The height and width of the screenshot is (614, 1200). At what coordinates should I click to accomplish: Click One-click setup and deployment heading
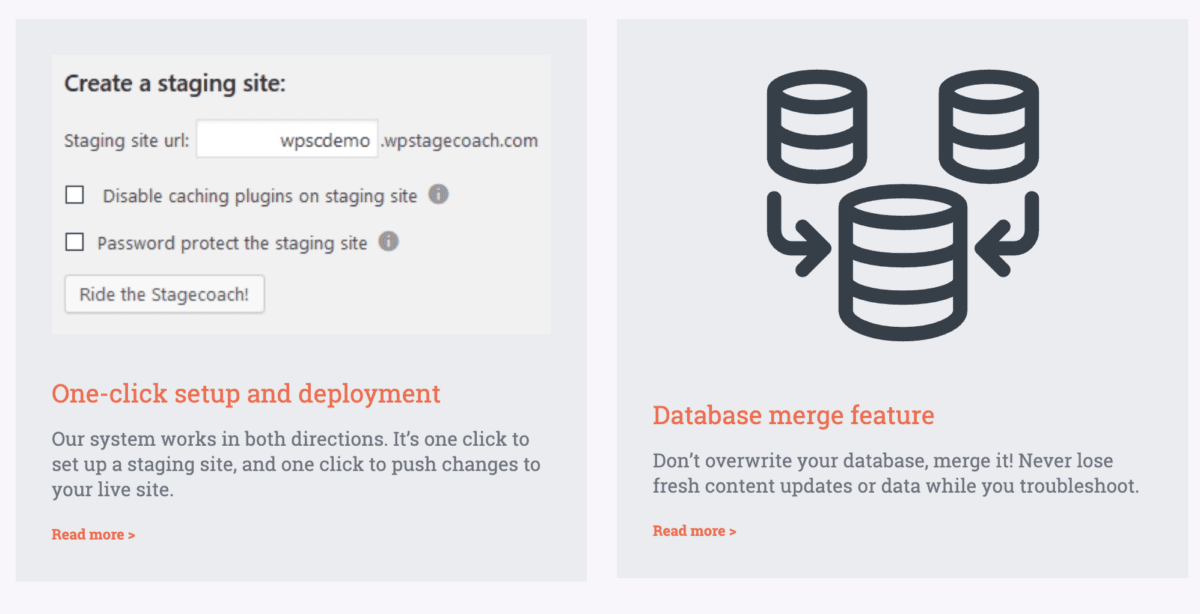click(246, 394)
